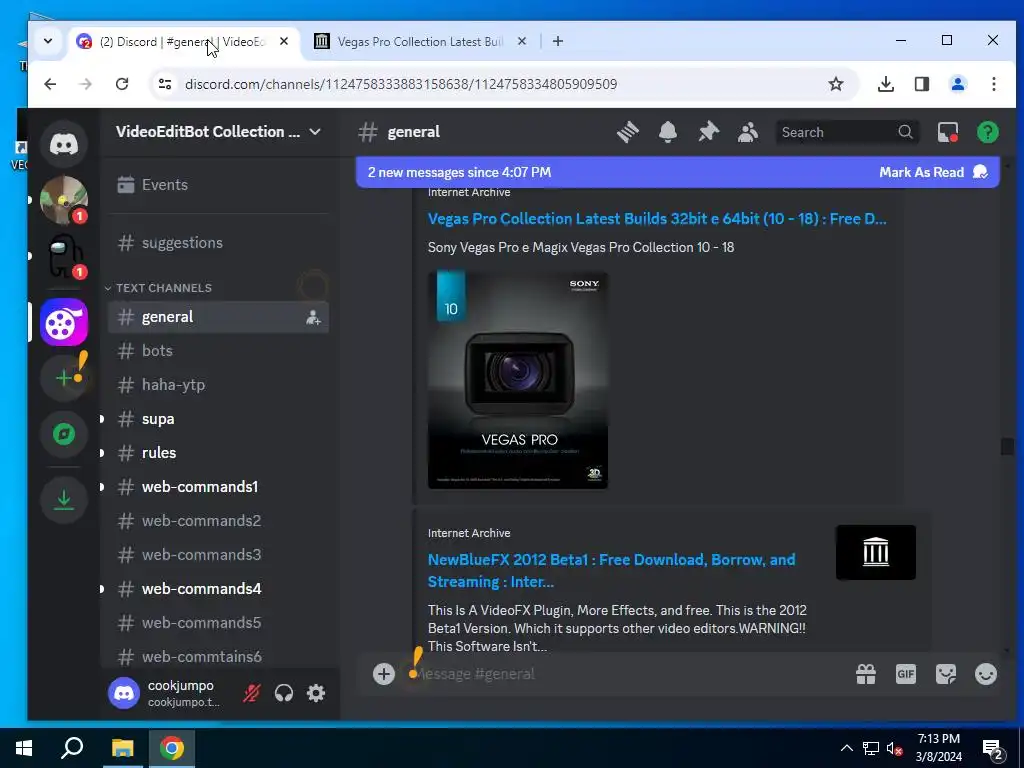Click Mark As Read button
This screenshot has height=768, width=1024.
pyautogui.click(x=933, y=172)
